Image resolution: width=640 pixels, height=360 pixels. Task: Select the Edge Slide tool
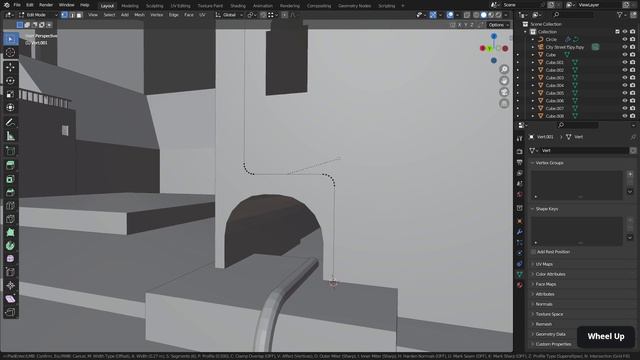11,272
